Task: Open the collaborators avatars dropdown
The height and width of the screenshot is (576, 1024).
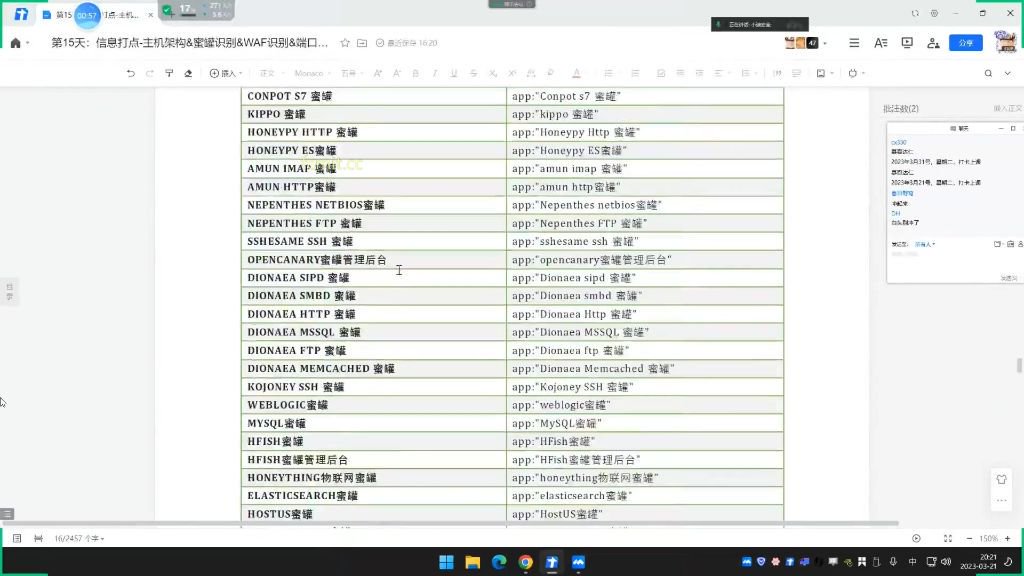Action: [806, 43]
